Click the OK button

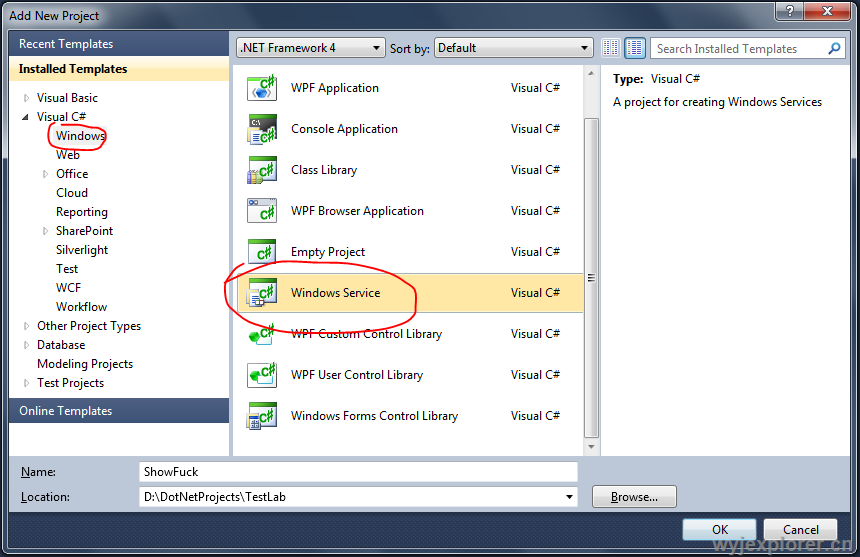click(x=720, y=530)
